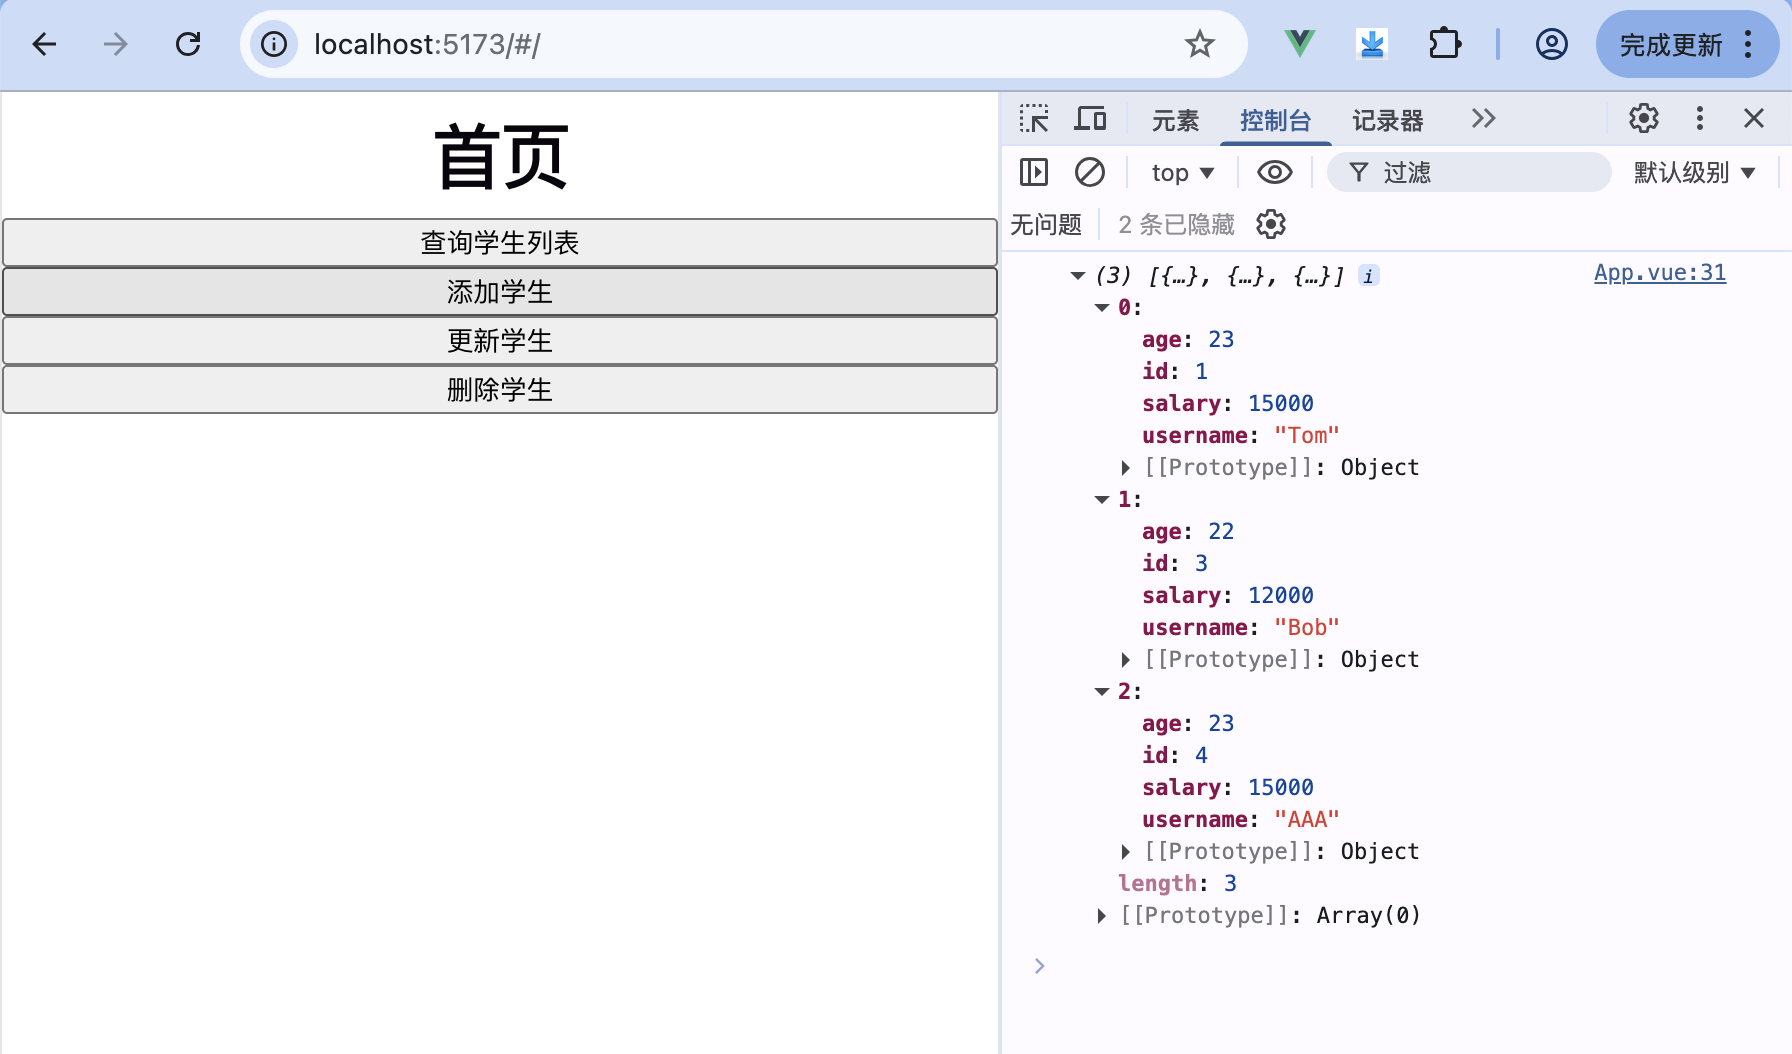Toggle the console sidebar
This screenshot has height=1054, width=1792.
pyautogui.click(x=1034, y=172)
